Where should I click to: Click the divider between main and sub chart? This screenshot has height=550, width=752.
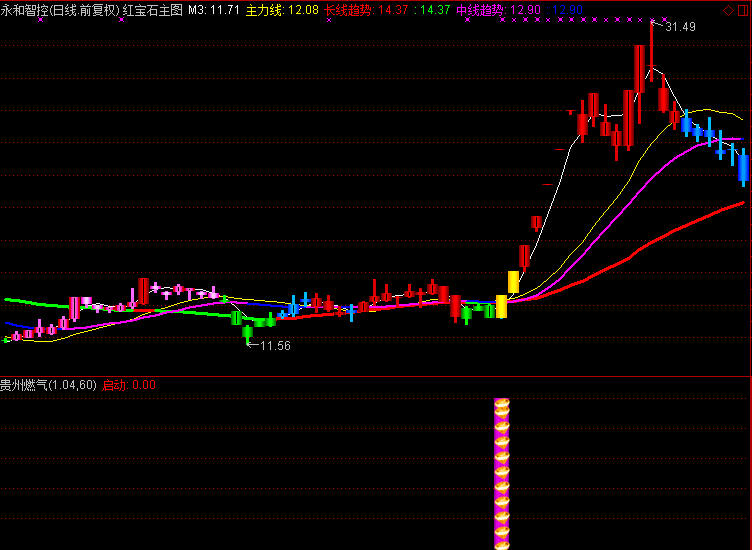coord(376,376)
